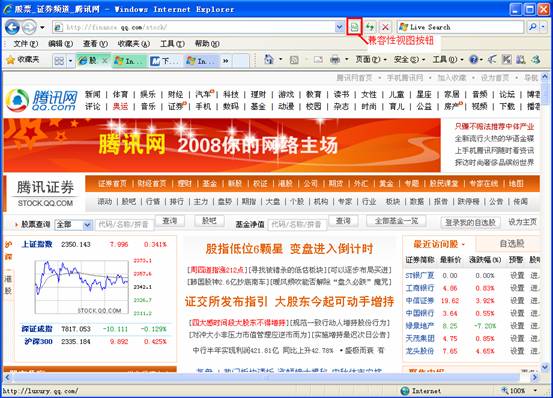This screenshot has height=398, width=553.
Task: Switch to the 下... tab
Action: pyautogui.click(x=164, y=61)
